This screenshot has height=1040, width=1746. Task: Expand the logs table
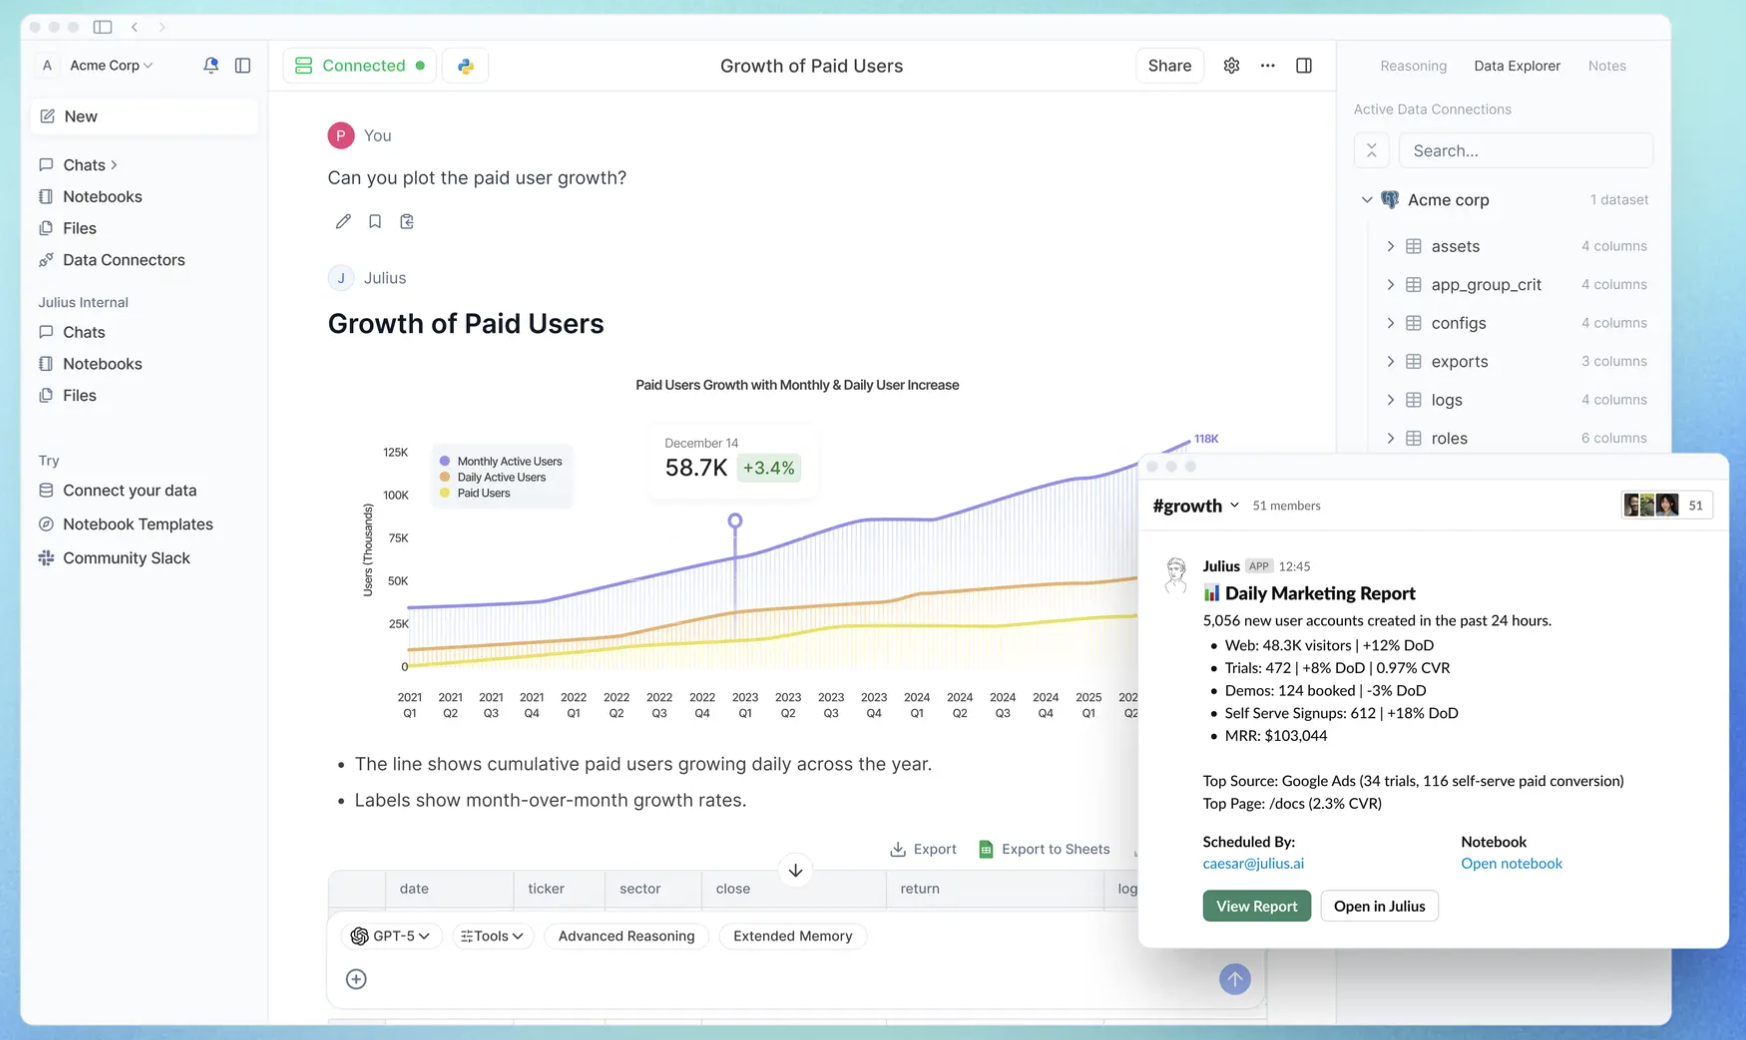tap(1390, 400)
